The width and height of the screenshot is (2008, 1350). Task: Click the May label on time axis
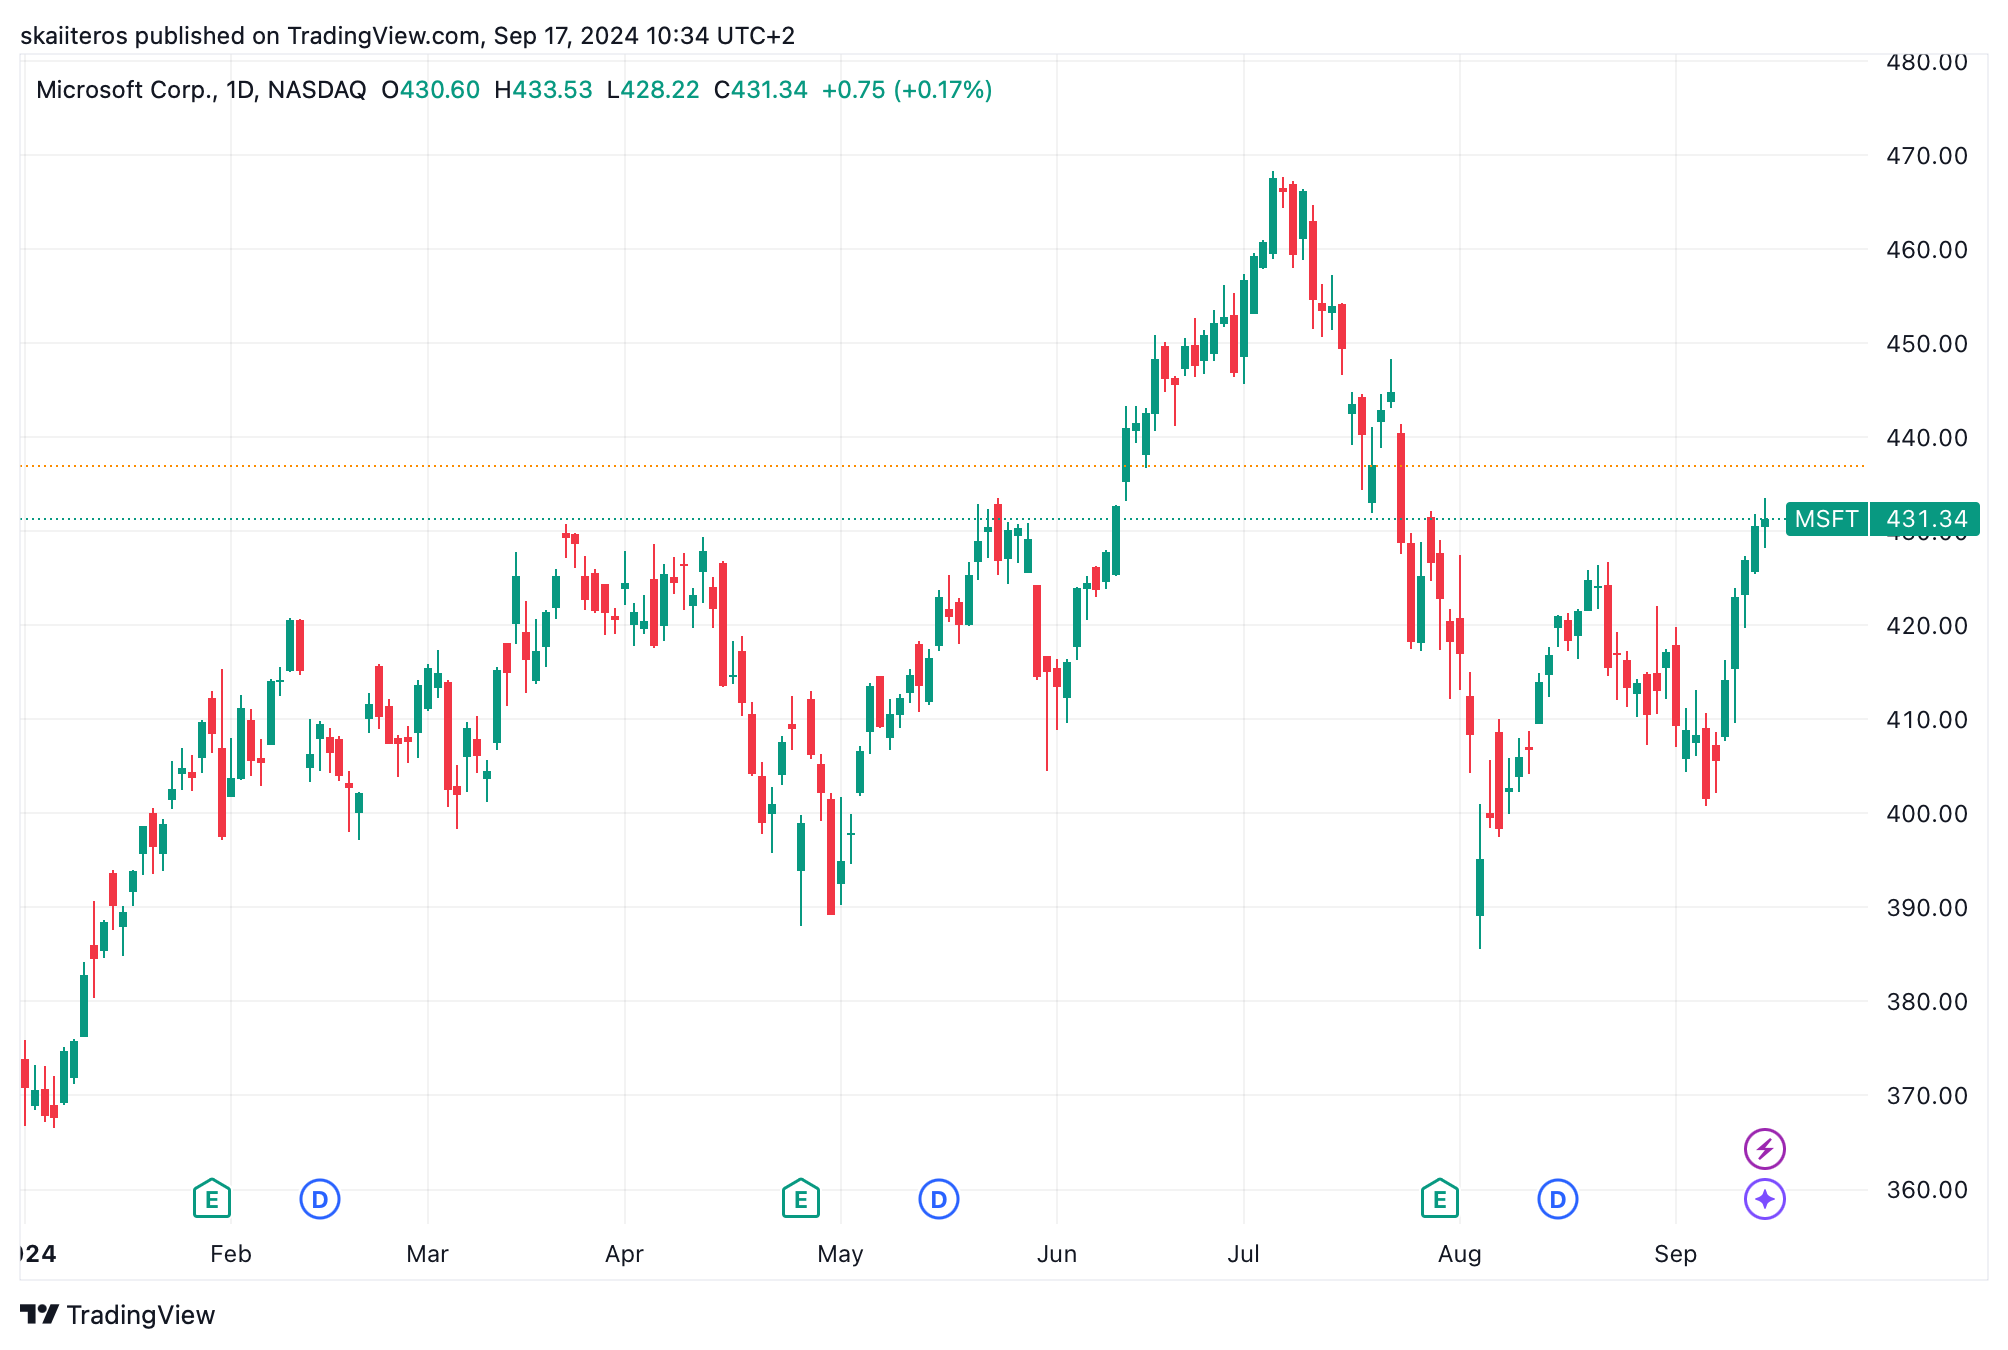[840, 1253]
